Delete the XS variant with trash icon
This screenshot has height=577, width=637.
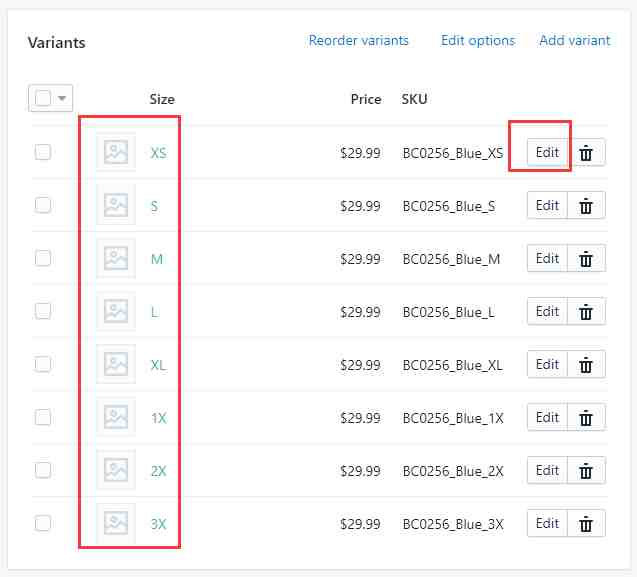click(x=586, y=153)
